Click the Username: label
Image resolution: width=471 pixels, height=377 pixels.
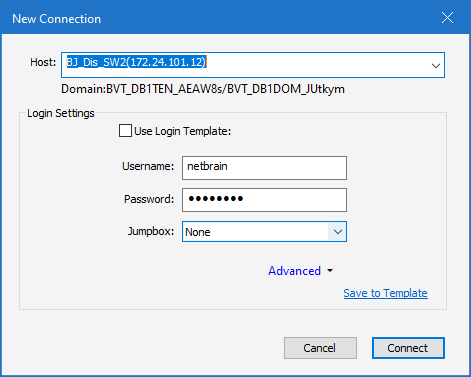tap(148, 166)
